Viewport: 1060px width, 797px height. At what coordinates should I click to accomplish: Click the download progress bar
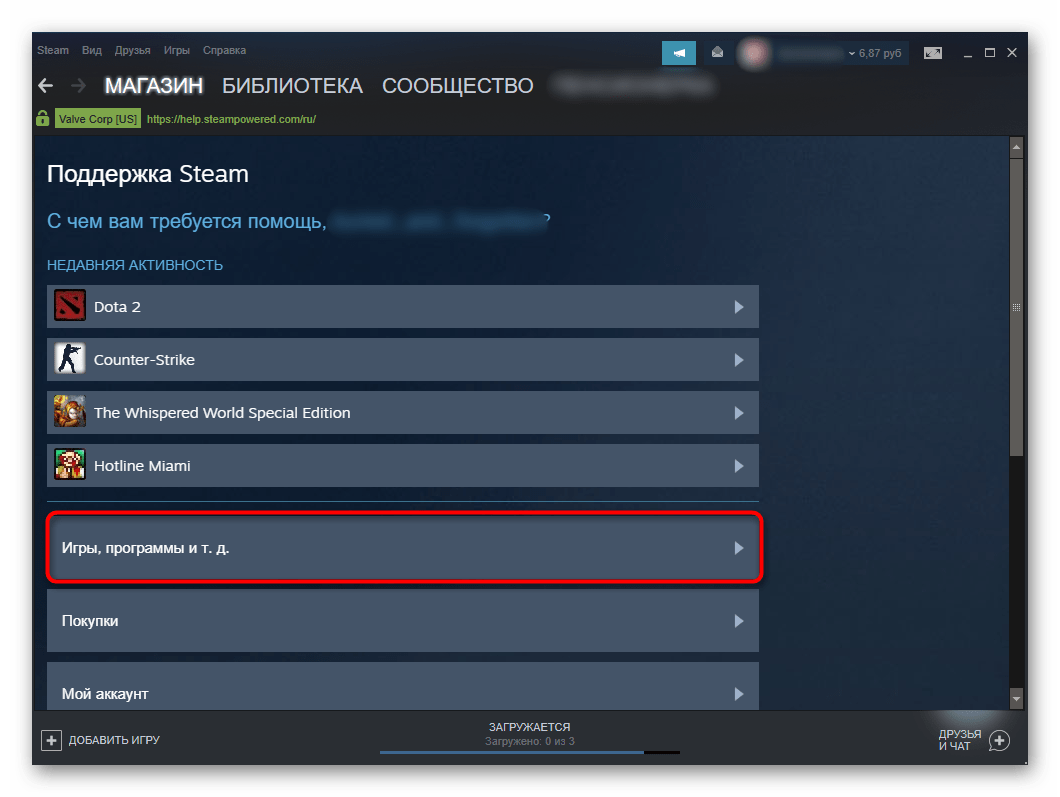click(529, 752)
